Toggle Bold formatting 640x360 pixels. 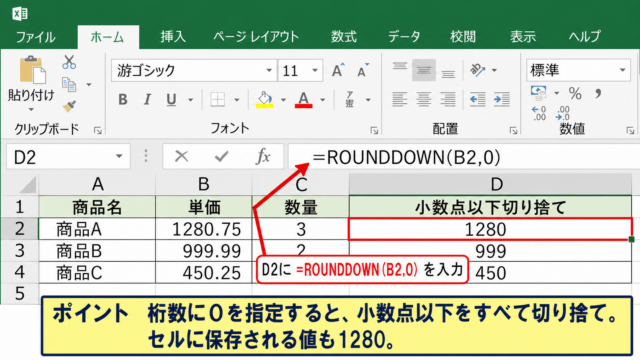[x=122, y=100]
